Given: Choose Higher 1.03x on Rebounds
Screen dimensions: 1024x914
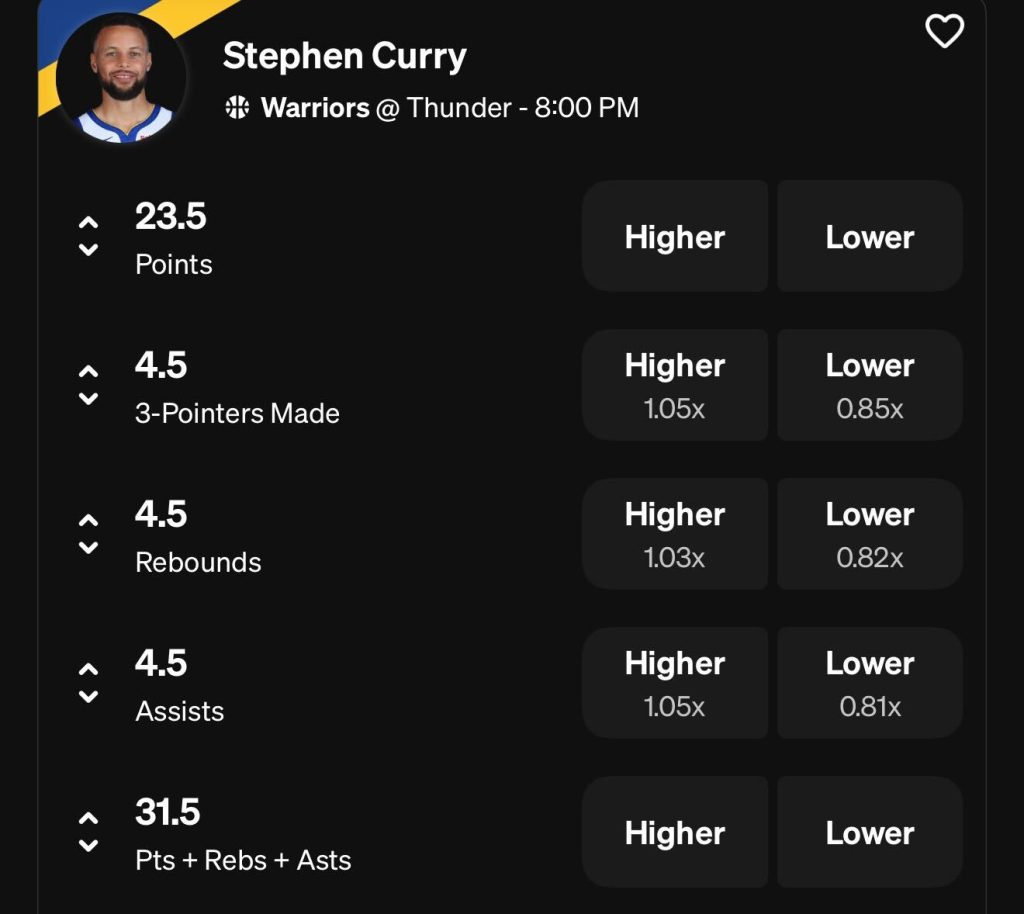Looking at the screenshot, I should point(675,533).
